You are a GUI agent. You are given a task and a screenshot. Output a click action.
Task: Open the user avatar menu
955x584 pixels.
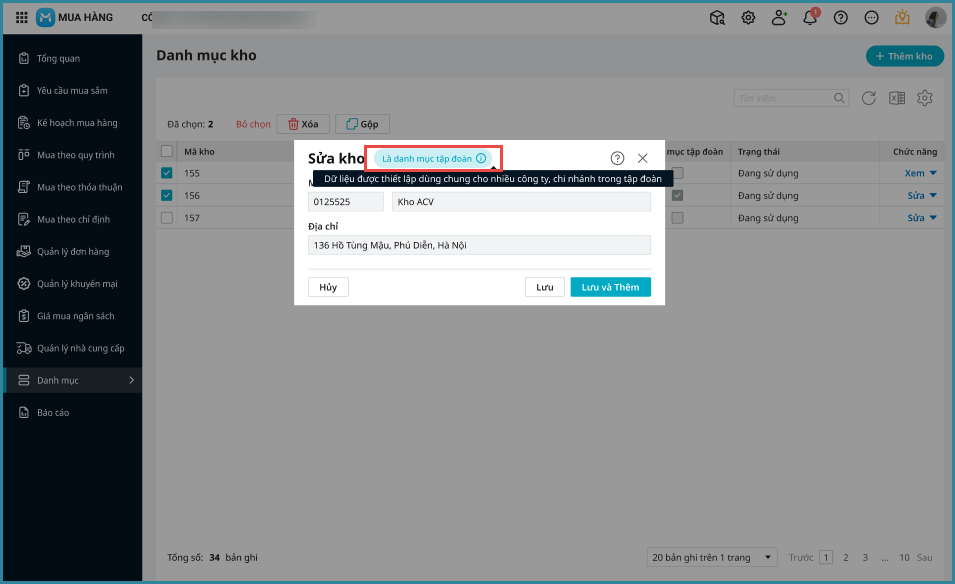(935, 18)
